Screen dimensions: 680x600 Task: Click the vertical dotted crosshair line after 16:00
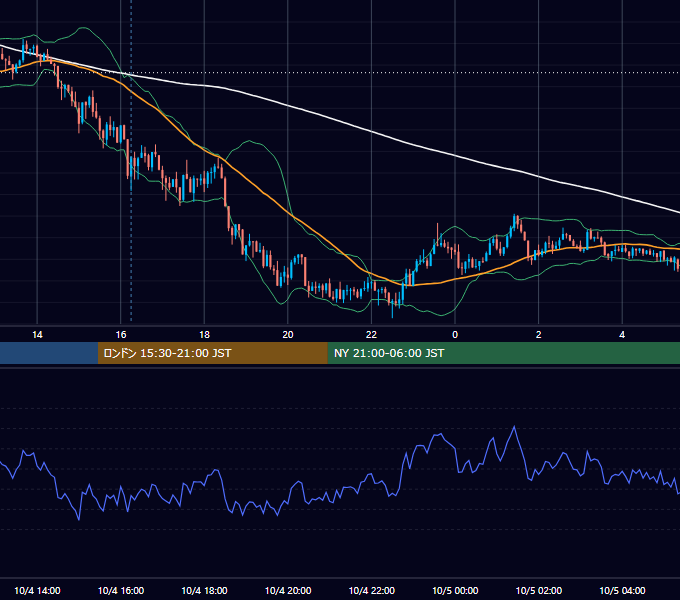(131, 162)
